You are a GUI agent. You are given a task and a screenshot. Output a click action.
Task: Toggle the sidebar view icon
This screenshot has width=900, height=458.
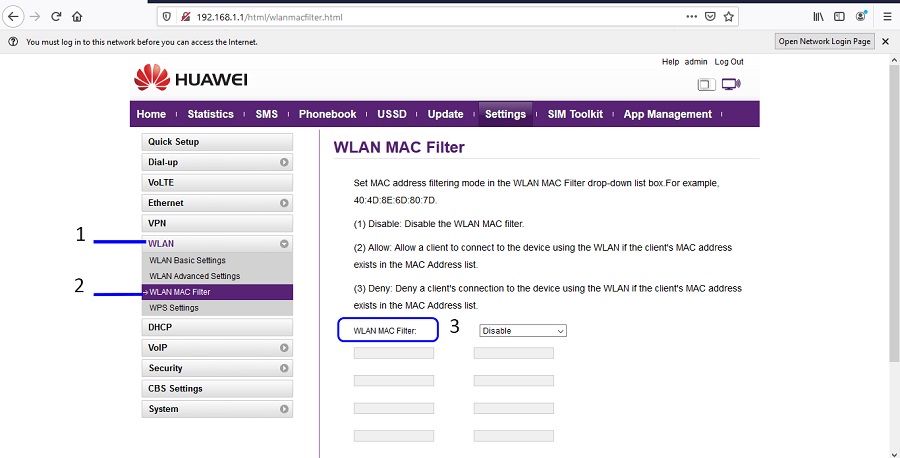click(x=839, y=17)
